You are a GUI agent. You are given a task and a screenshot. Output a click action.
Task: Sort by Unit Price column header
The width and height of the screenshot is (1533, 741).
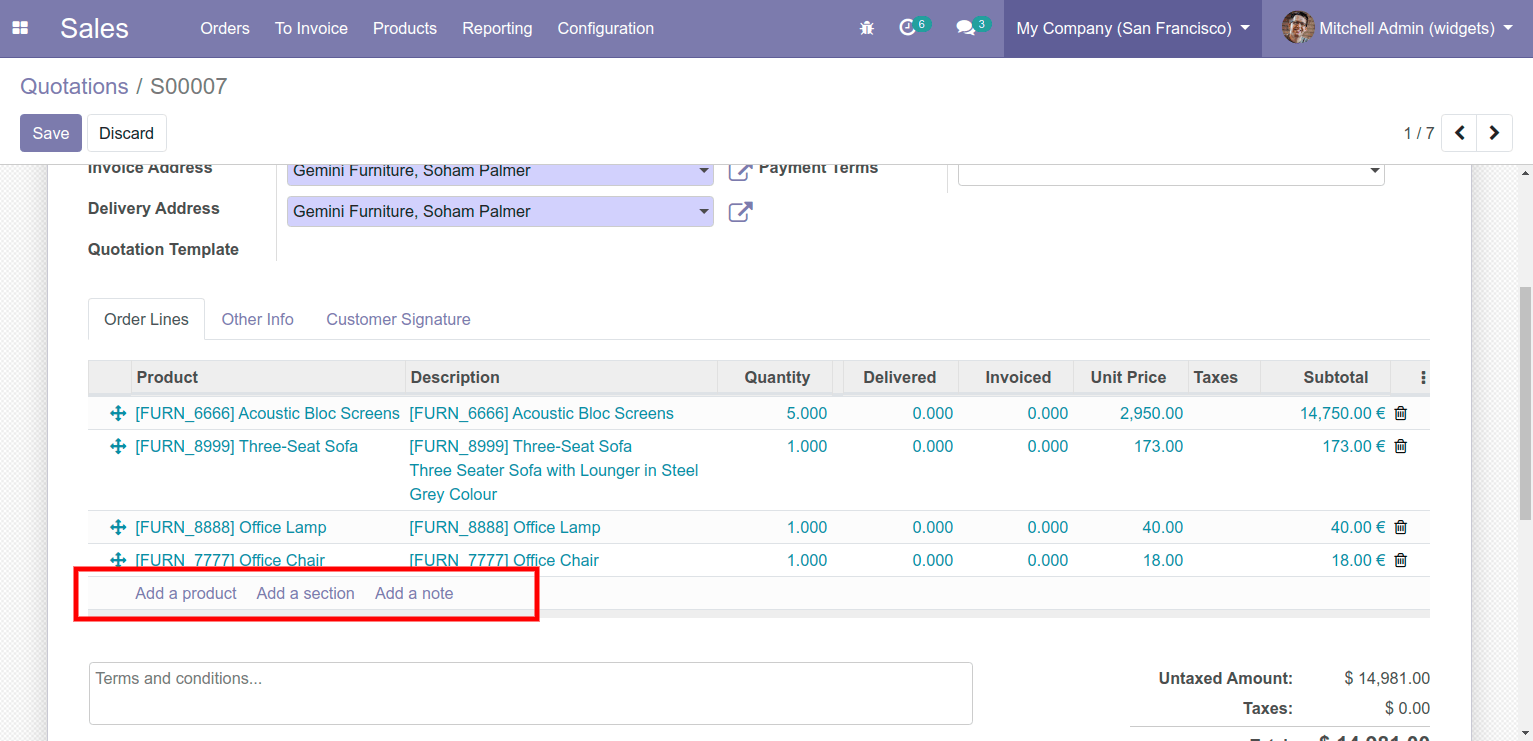(1129, 377)
